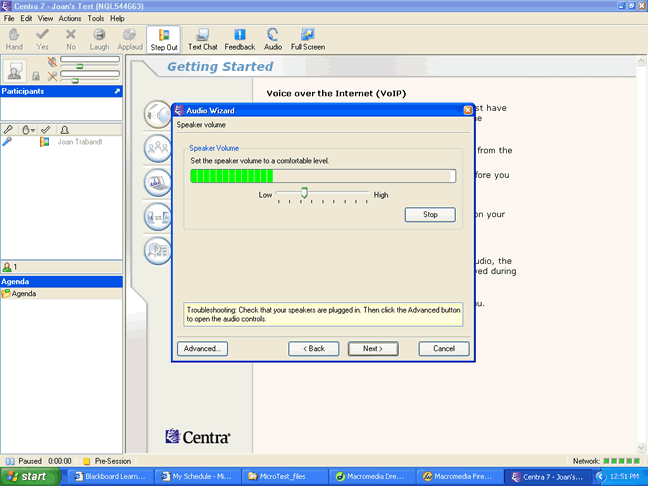Click the headset icon in Getting Started sidebar
This screenshot has width=648, height=486.
click(158, 114)
